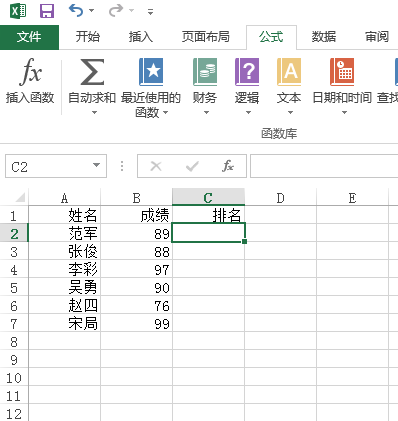Open 最近使用的函数 star book icon
Screen dimensions: 398x421
[151, 72]
